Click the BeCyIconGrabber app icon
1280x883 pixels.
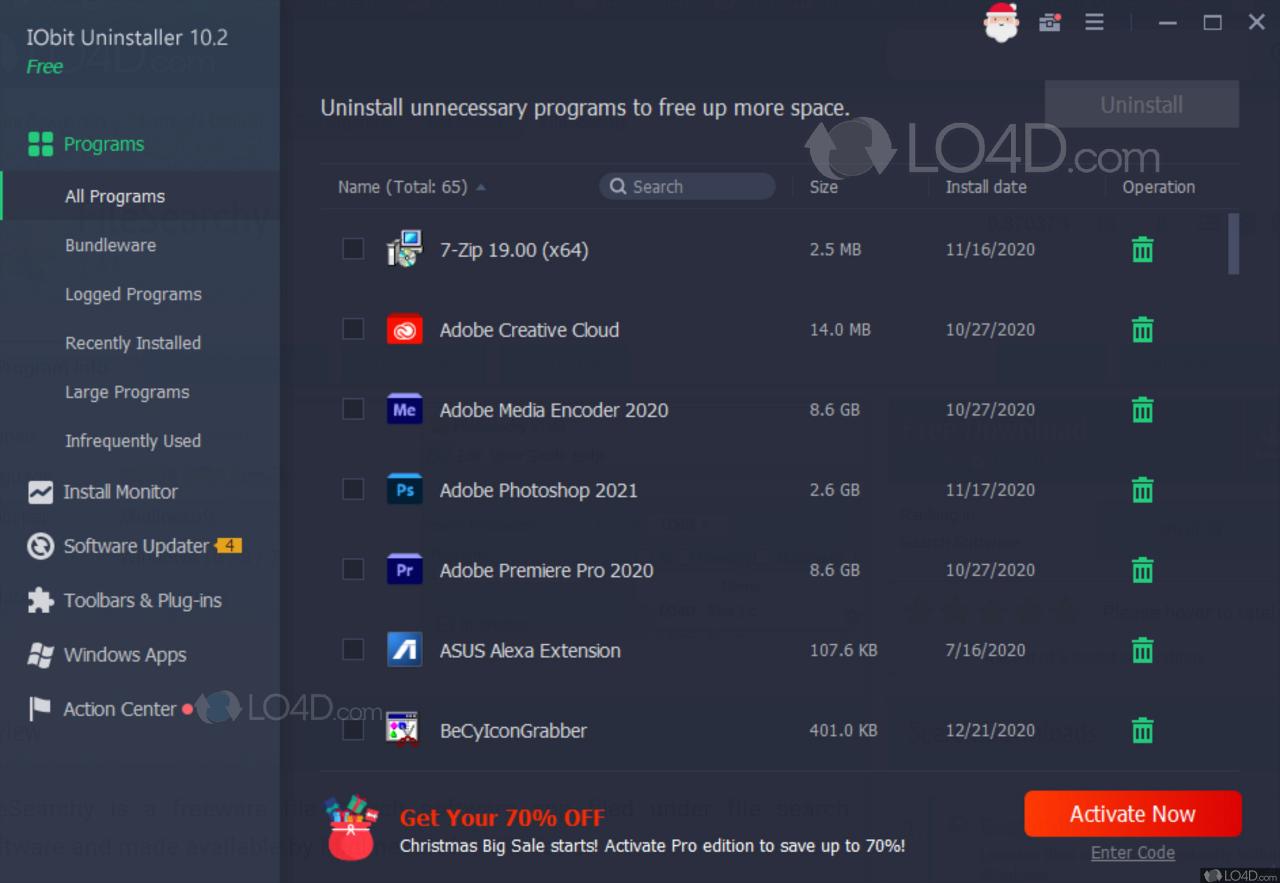[x=402, y=729]
